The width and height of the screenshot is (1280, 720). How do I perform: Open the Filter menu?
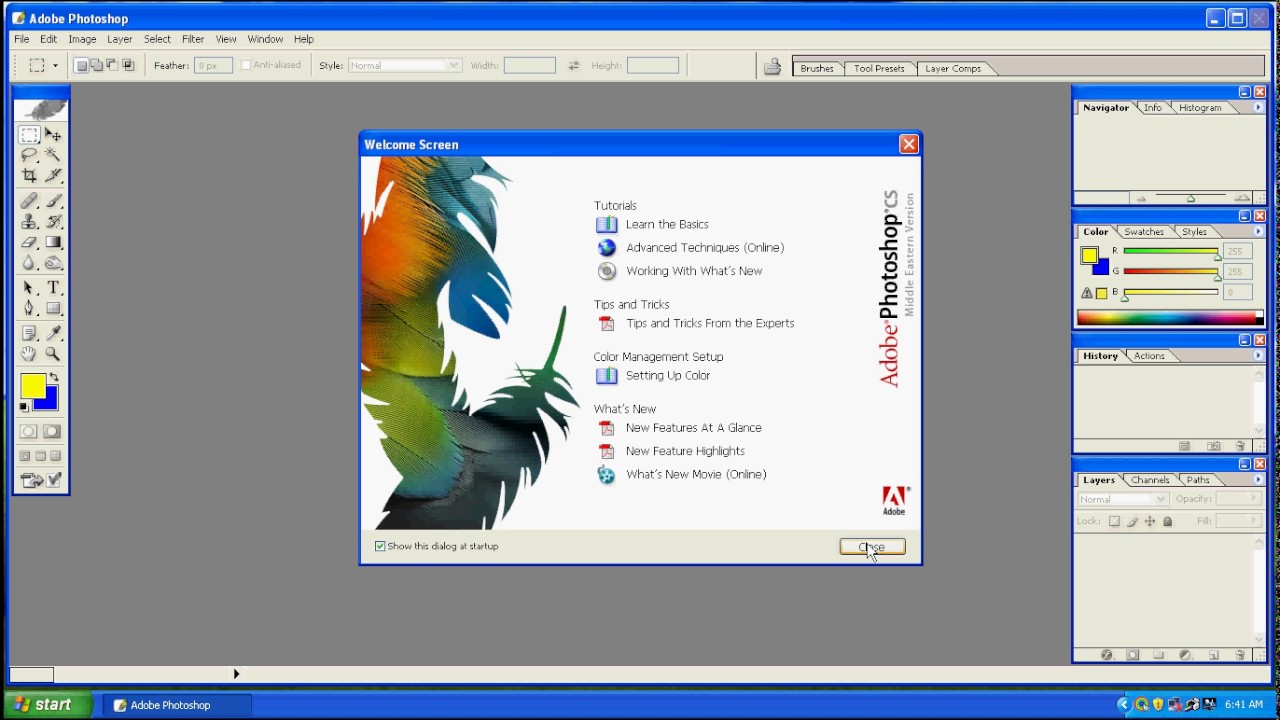pyautogui.click(x=193, y=39)
